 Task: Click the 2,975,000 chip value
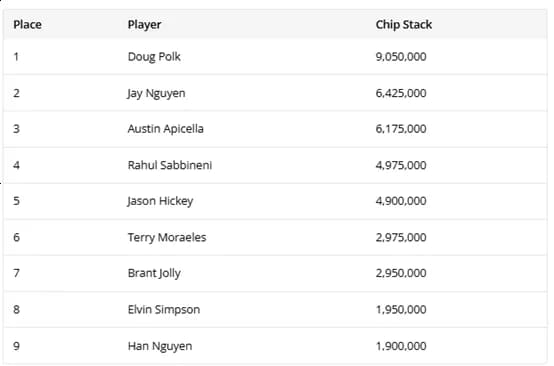pyautogui.click(x=401, y=237)
